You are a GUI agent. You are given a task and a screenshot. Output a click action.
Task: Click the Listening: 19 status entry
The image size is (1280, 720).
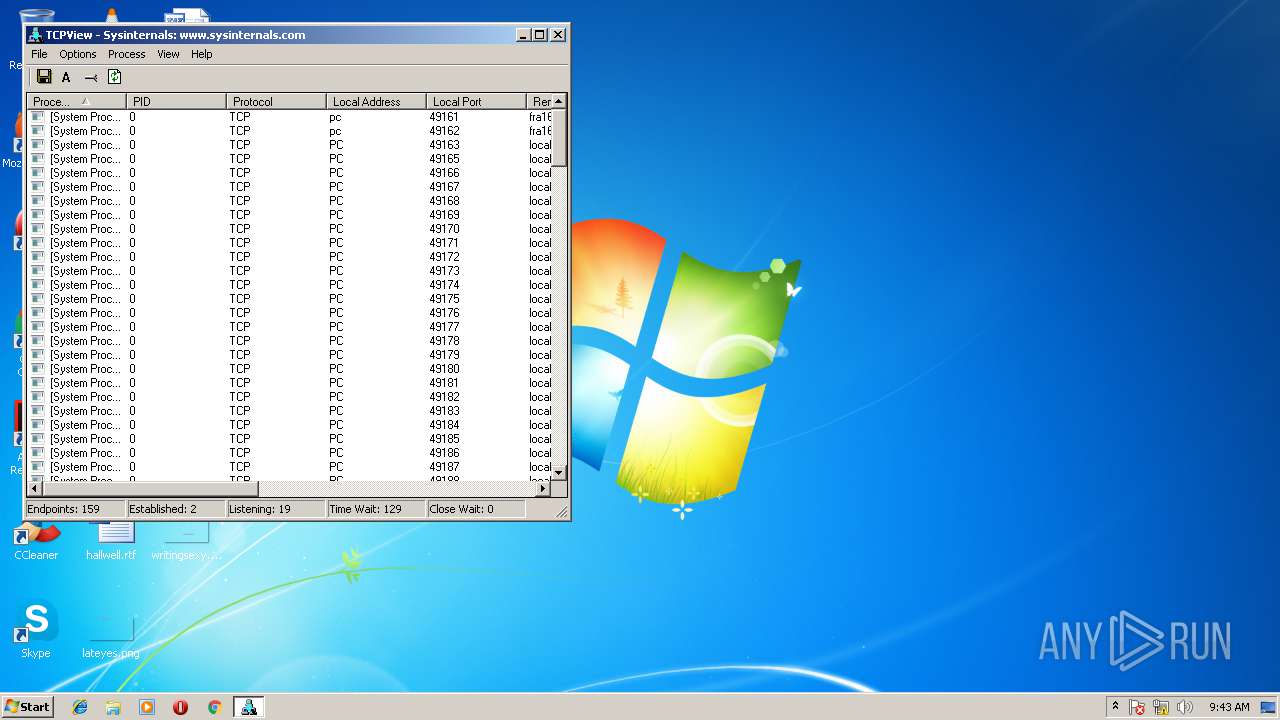[276, 509]
